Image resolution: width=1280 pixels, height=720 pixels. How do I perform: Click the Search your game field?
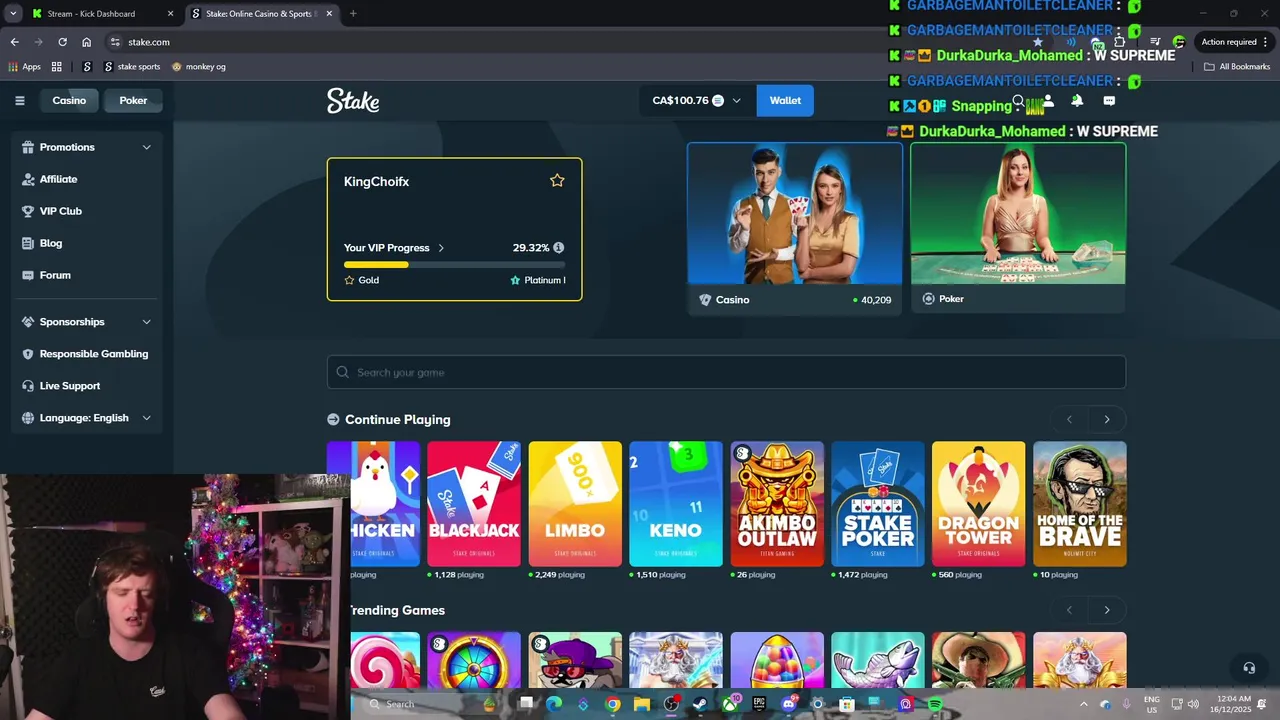pyautogui.click(x=726, y=372)
